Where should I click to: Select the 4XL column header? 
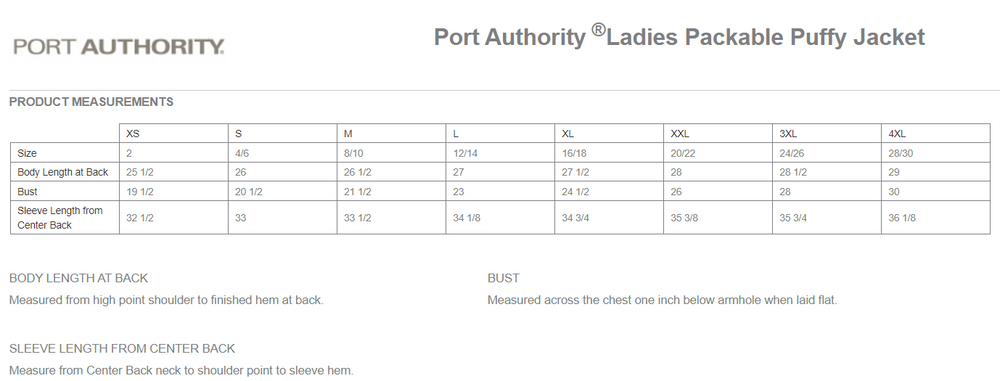tap(936, 133)
